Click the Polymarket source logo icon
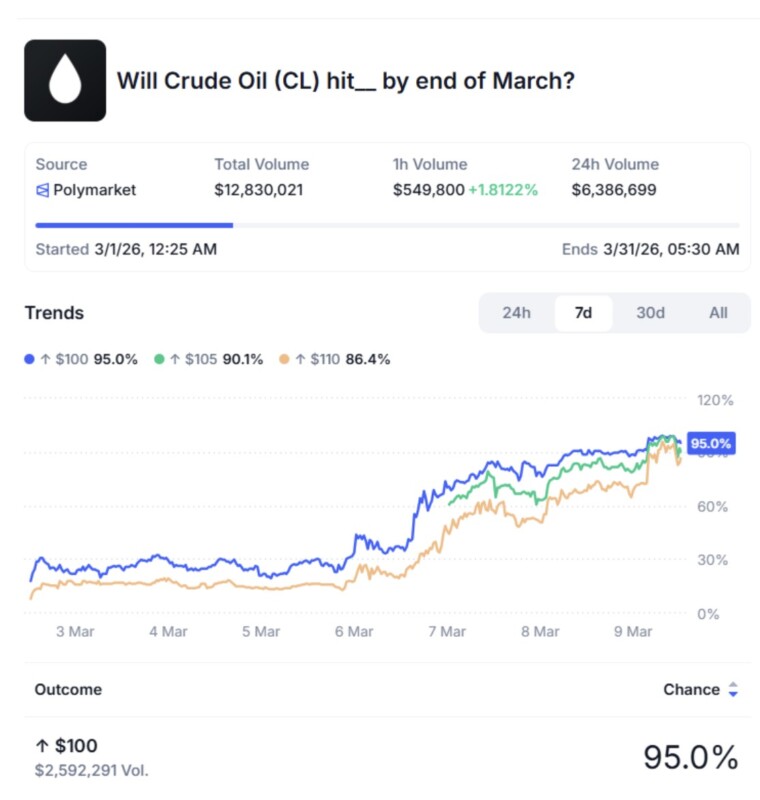Screen dimensions: 760x800 (42, 190)
